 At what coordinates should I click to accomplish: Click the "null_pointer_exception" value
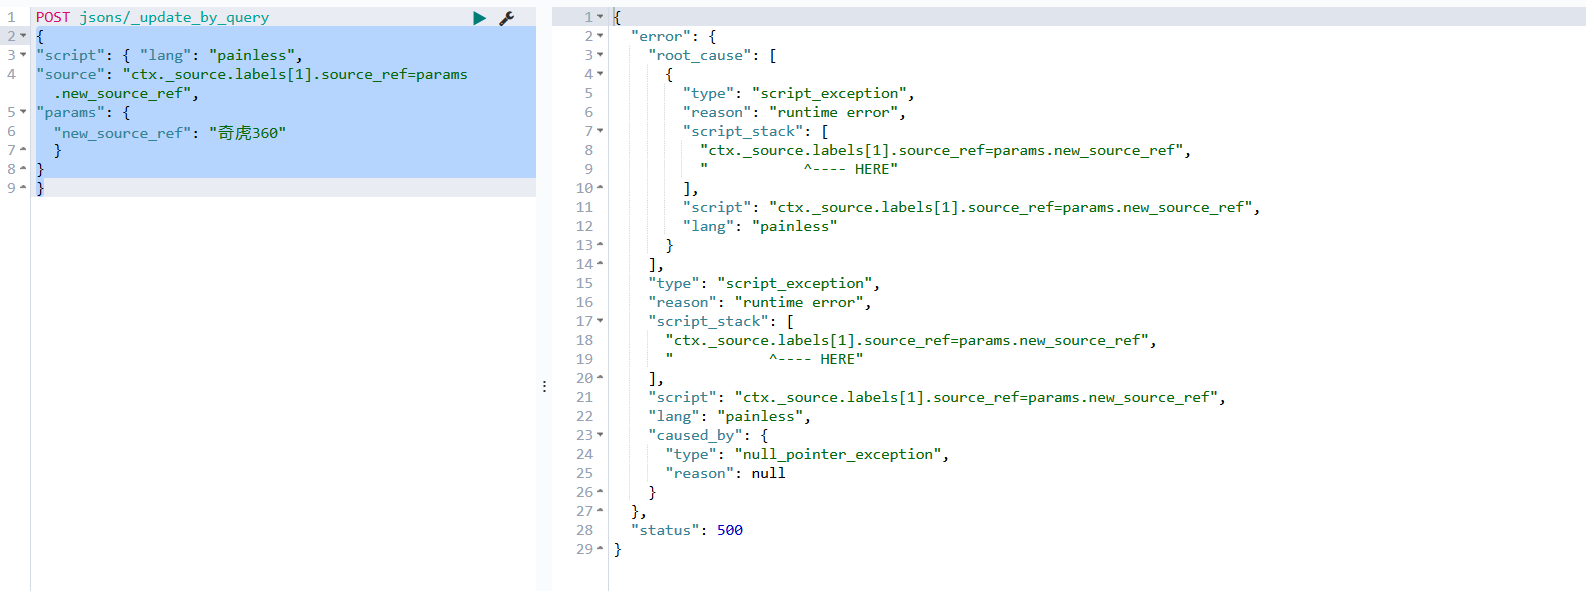pos(838,454)
